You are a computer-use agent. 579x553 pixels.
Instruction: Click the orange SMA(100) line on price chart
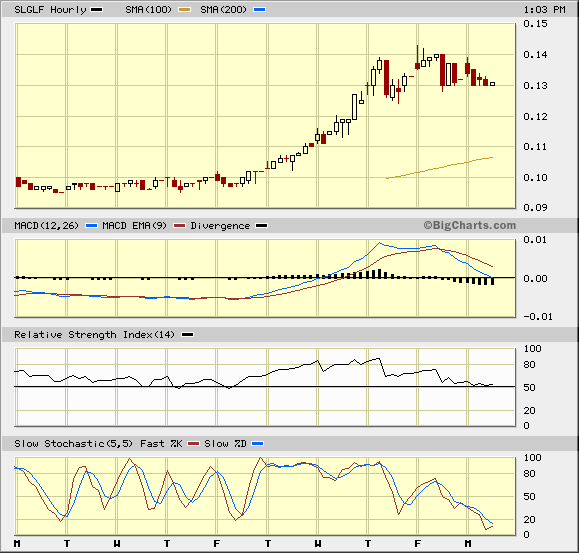[x=439, y=168]
